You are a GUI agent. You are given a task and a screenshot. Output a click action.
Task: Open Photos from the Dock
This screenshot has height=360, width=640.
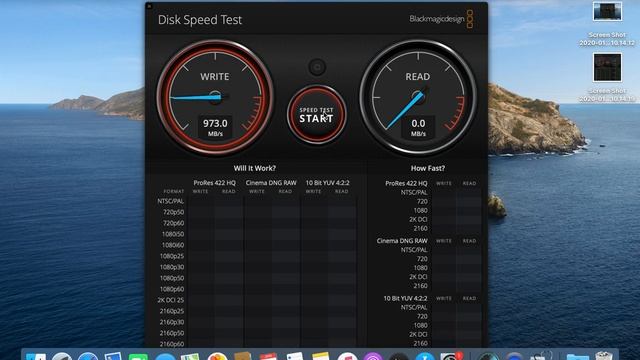(217, 357)
